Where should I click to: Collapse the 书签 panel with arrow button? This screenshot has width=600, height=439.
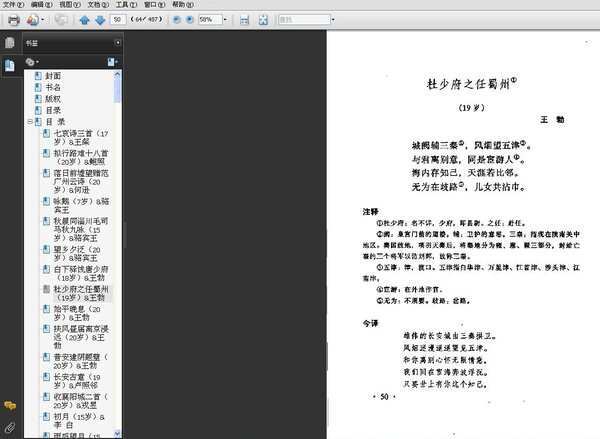117,42
